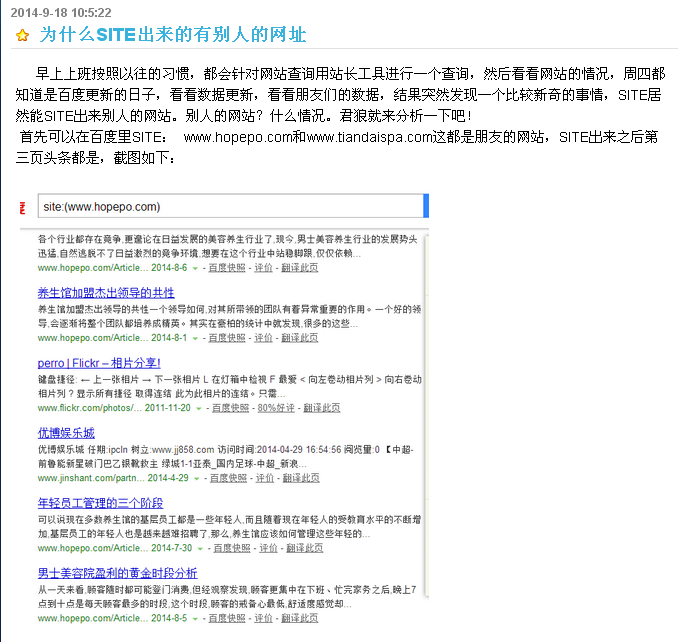Click the URL www.jinshant.com/partn...
Viewport: 682px width, 642px height.
pos(90,478)
